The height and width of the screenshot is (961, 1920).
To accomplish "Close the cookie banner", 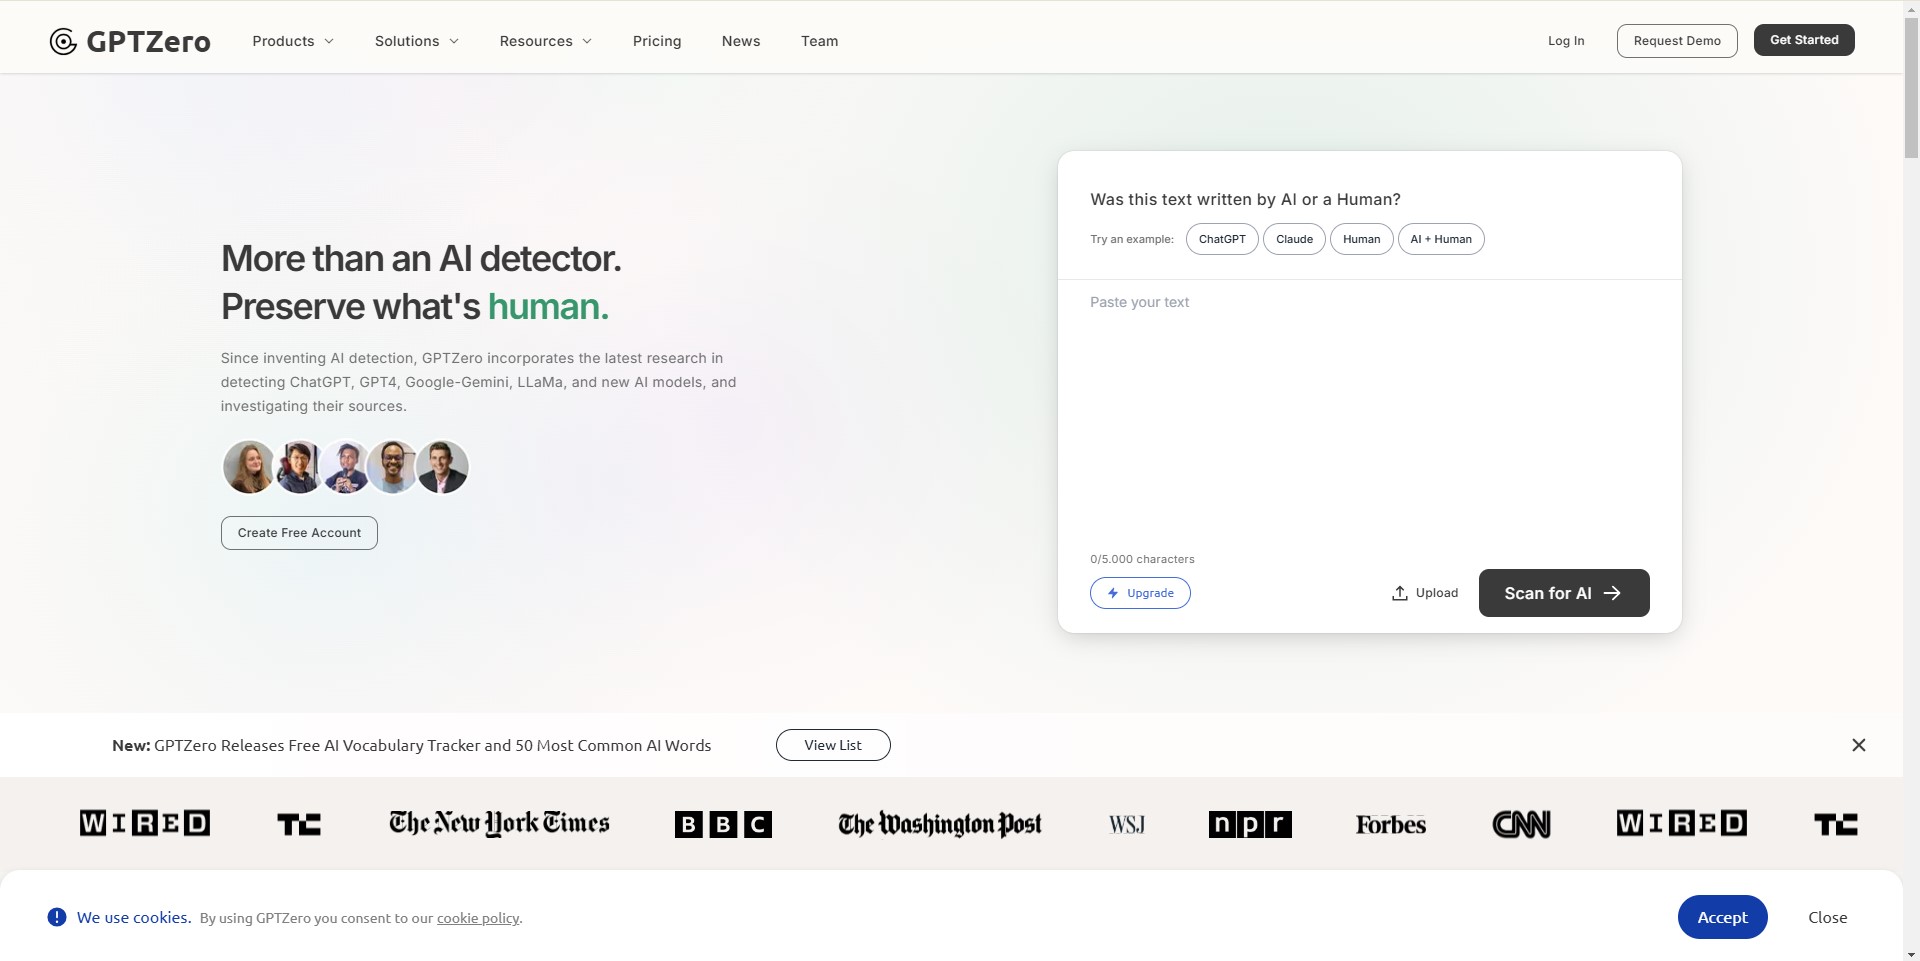I will pos(1827,917).
